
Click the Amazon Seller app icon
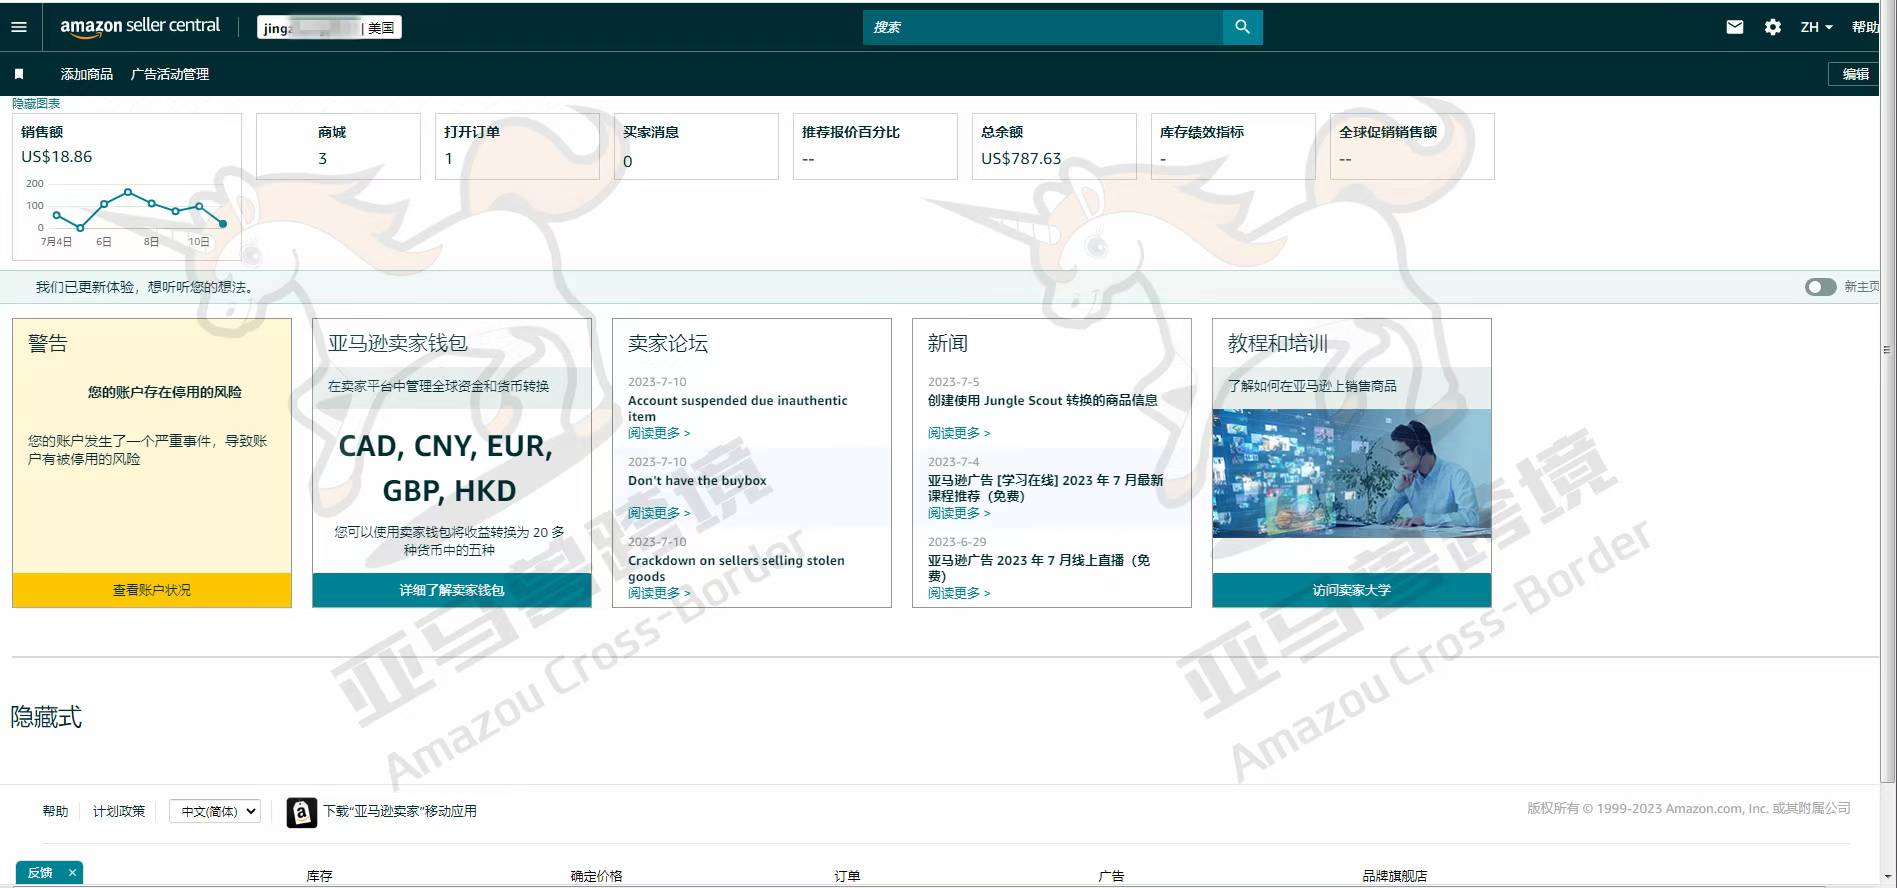tap(301, 812)
